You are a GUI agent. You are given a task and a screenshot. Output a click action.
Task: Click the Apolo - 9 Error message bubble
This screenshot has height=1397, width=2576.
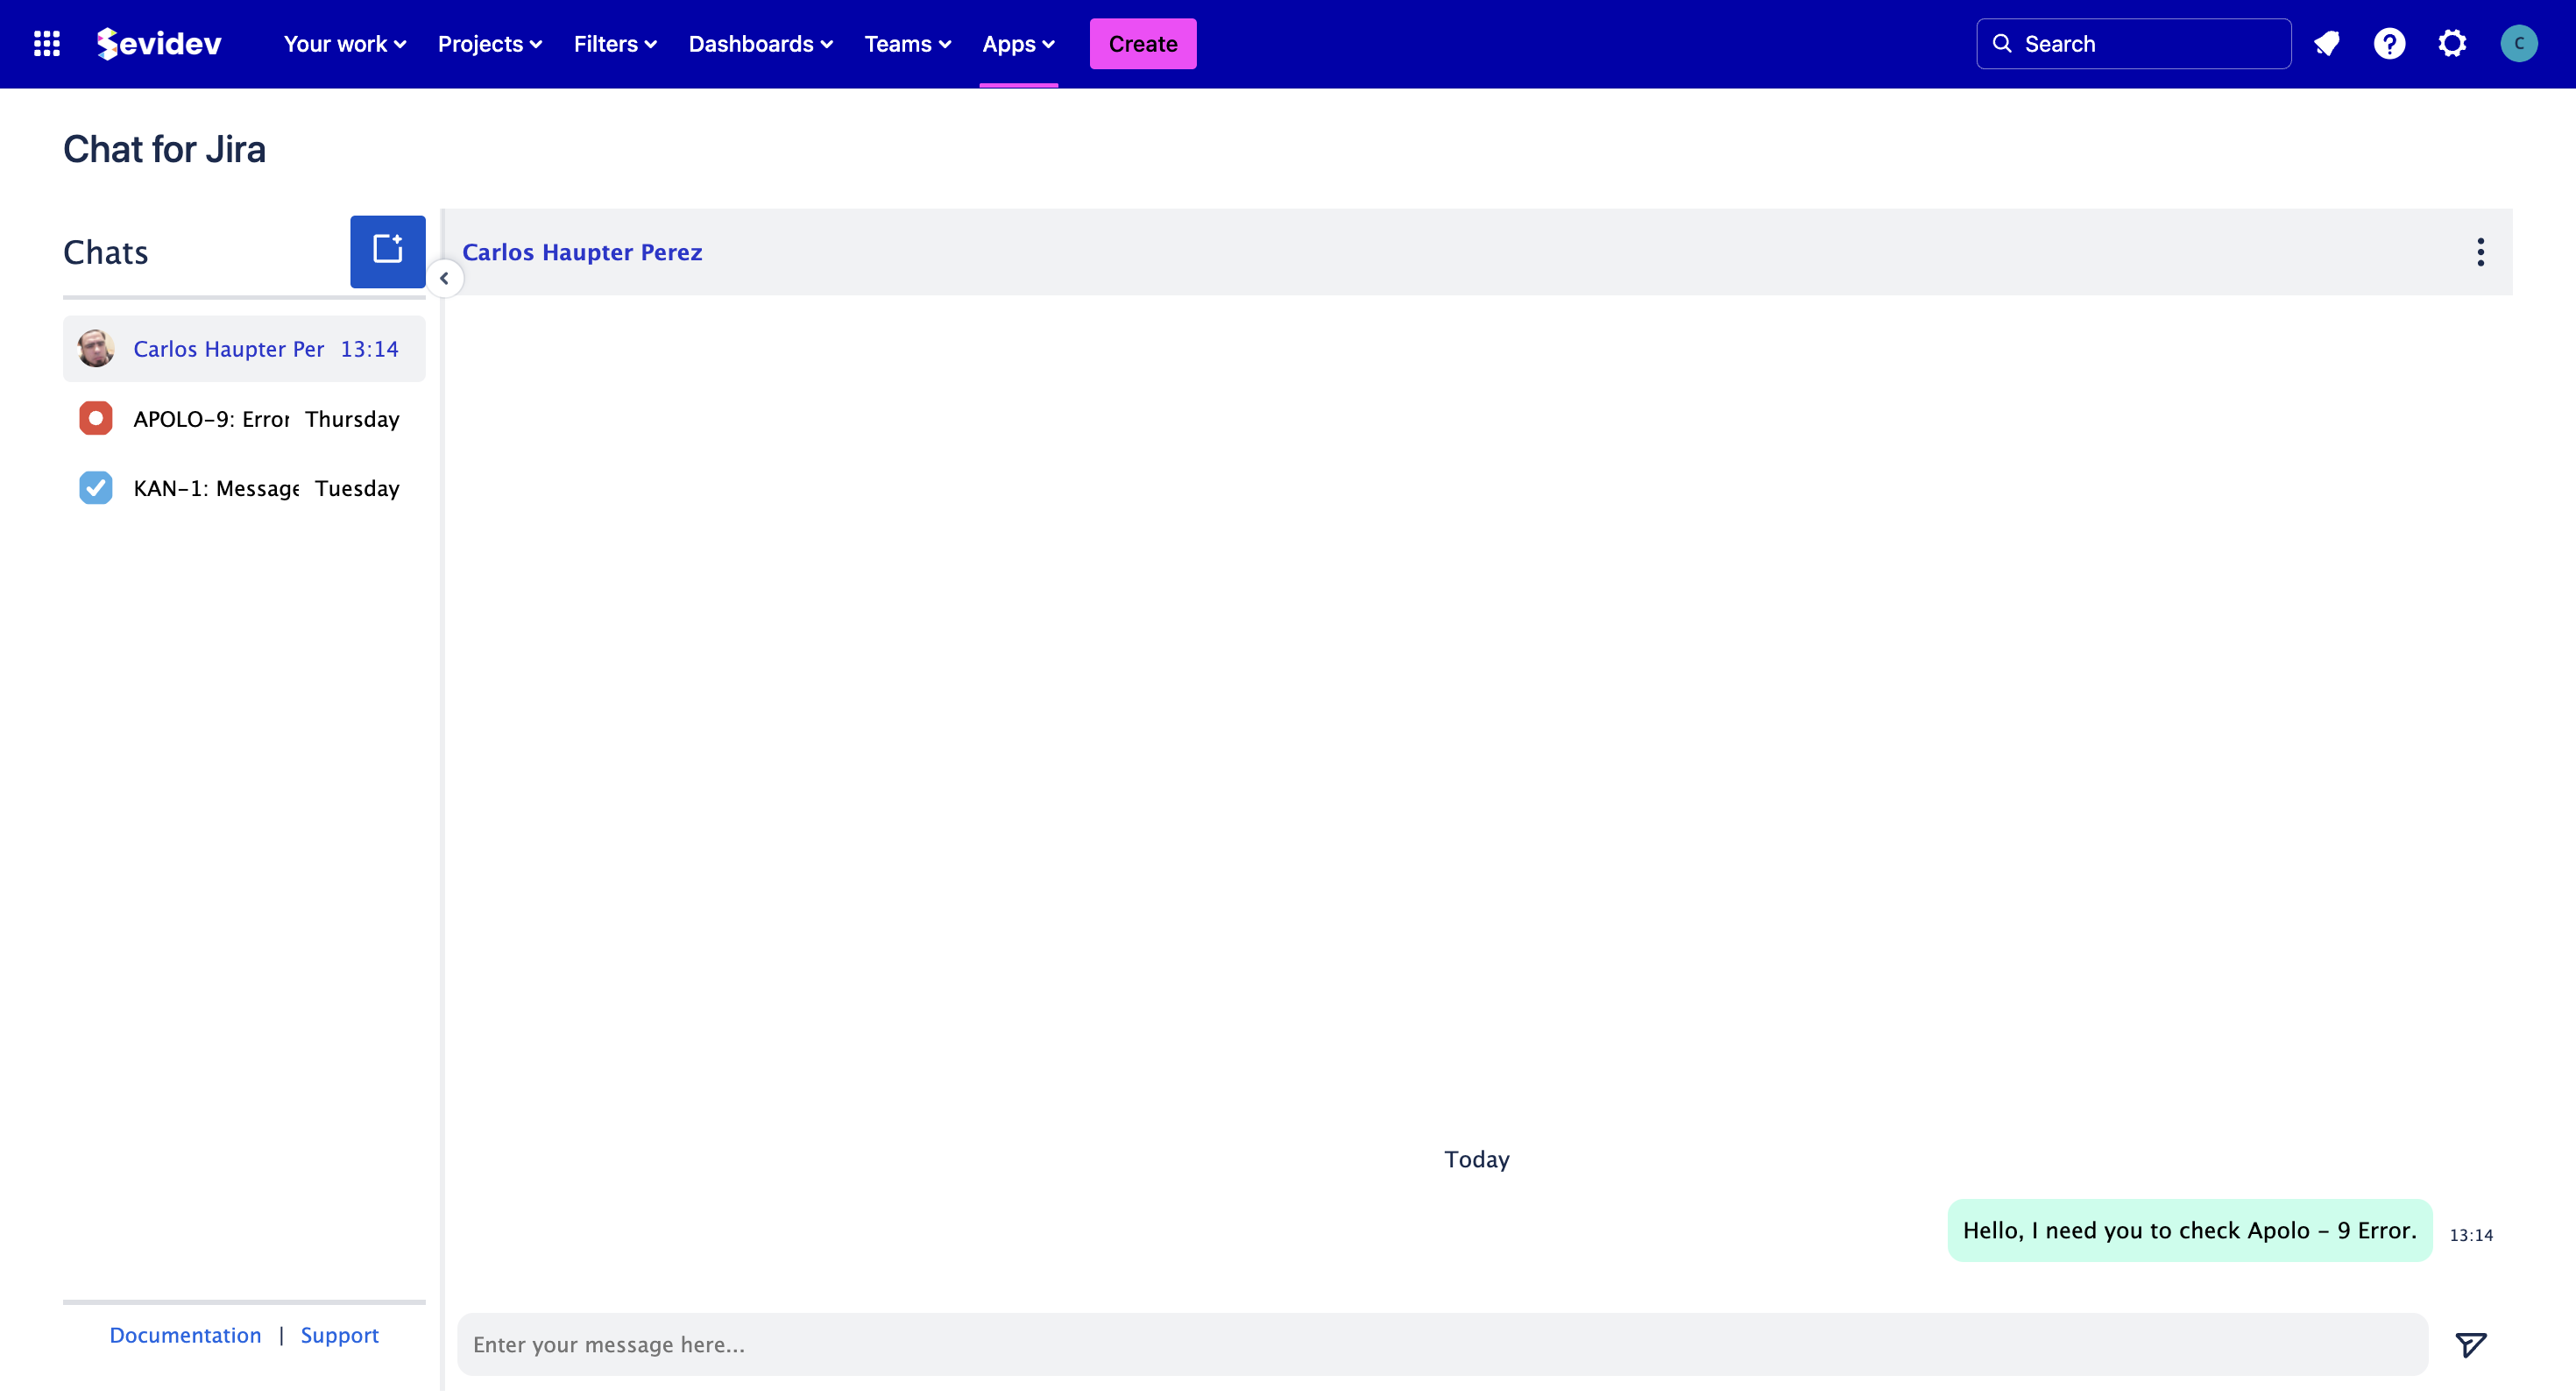pyautogui.click(x=2189, y=1232)
